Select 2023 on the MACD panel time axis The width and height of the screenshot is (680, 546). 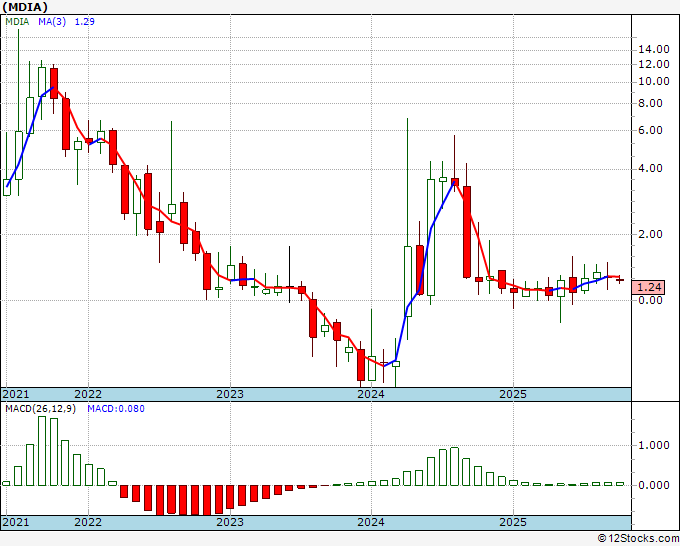tap(230, 522)
